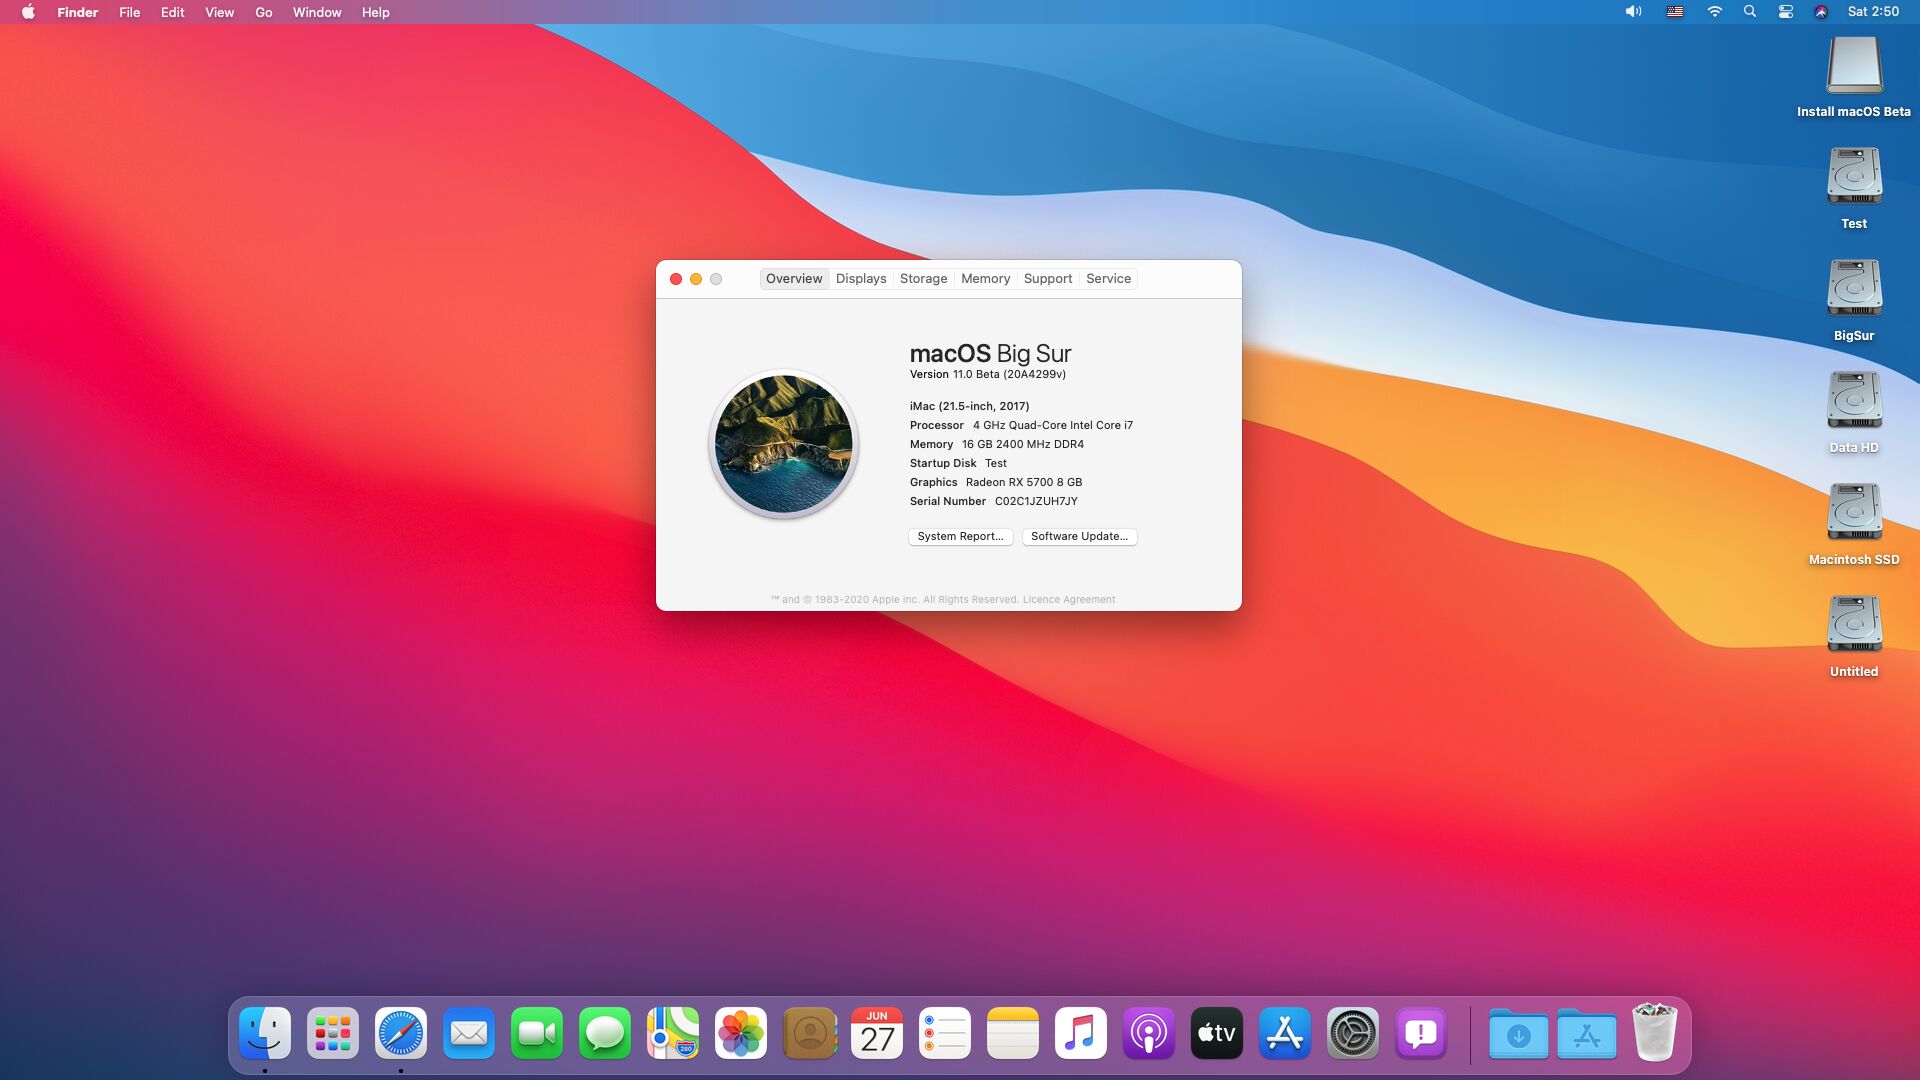
Task: Launch Photos from the Dock
Action: pos(741,1033)
